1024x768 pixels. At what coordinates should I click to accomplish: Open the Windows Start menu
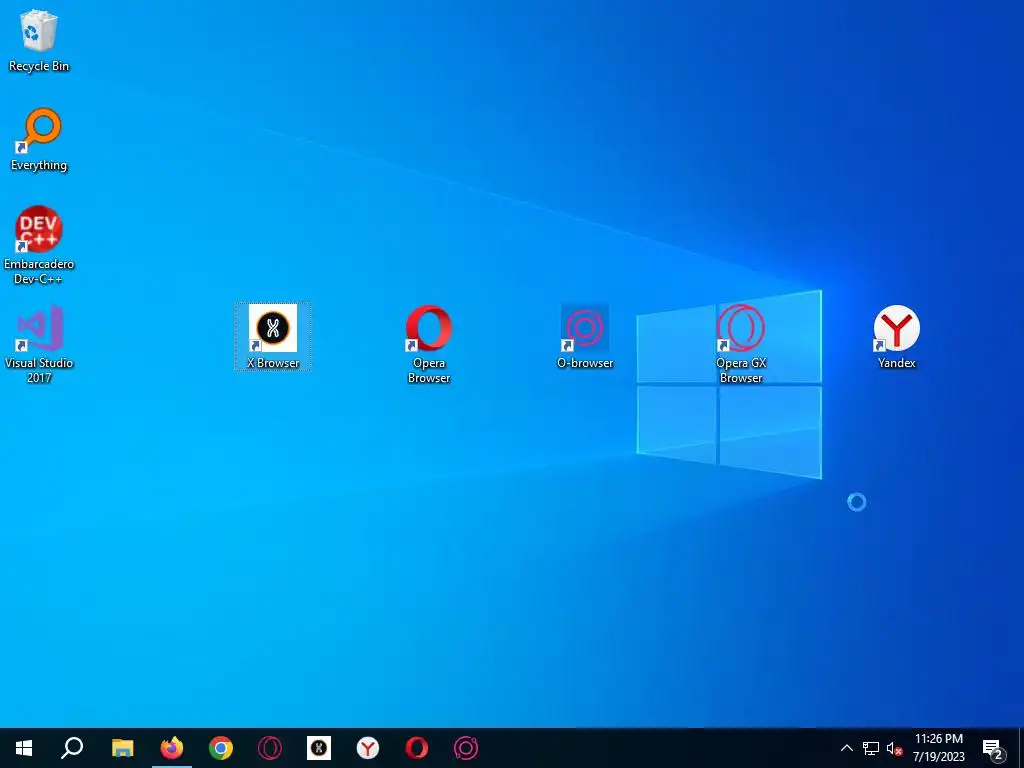(24, 748)
